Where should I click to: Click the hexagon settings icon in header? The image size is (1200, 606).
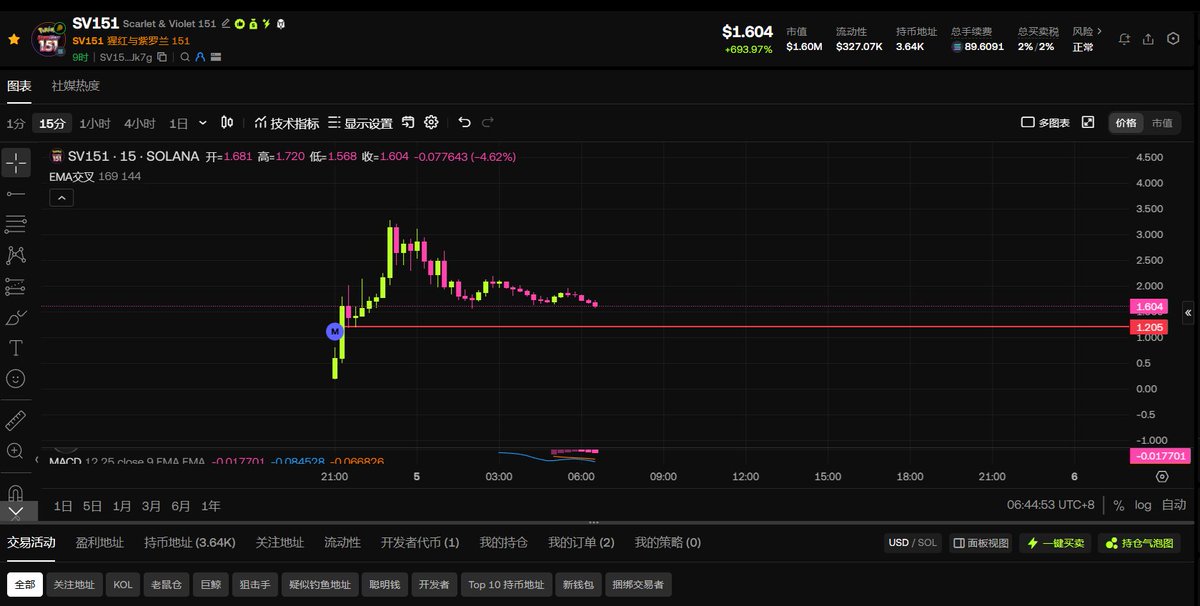tap(1173, 39)
